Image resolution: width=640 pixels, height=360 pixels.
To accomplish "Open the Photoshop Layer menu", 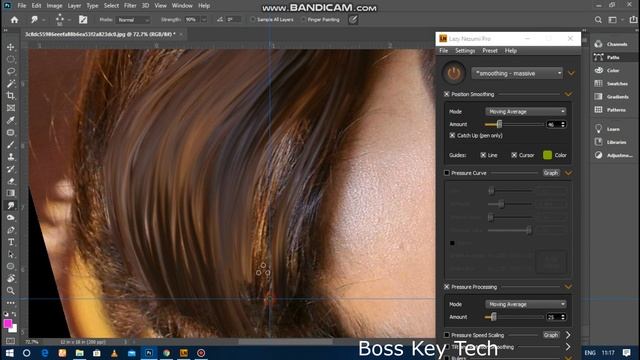I will click(x=74, y=6).
